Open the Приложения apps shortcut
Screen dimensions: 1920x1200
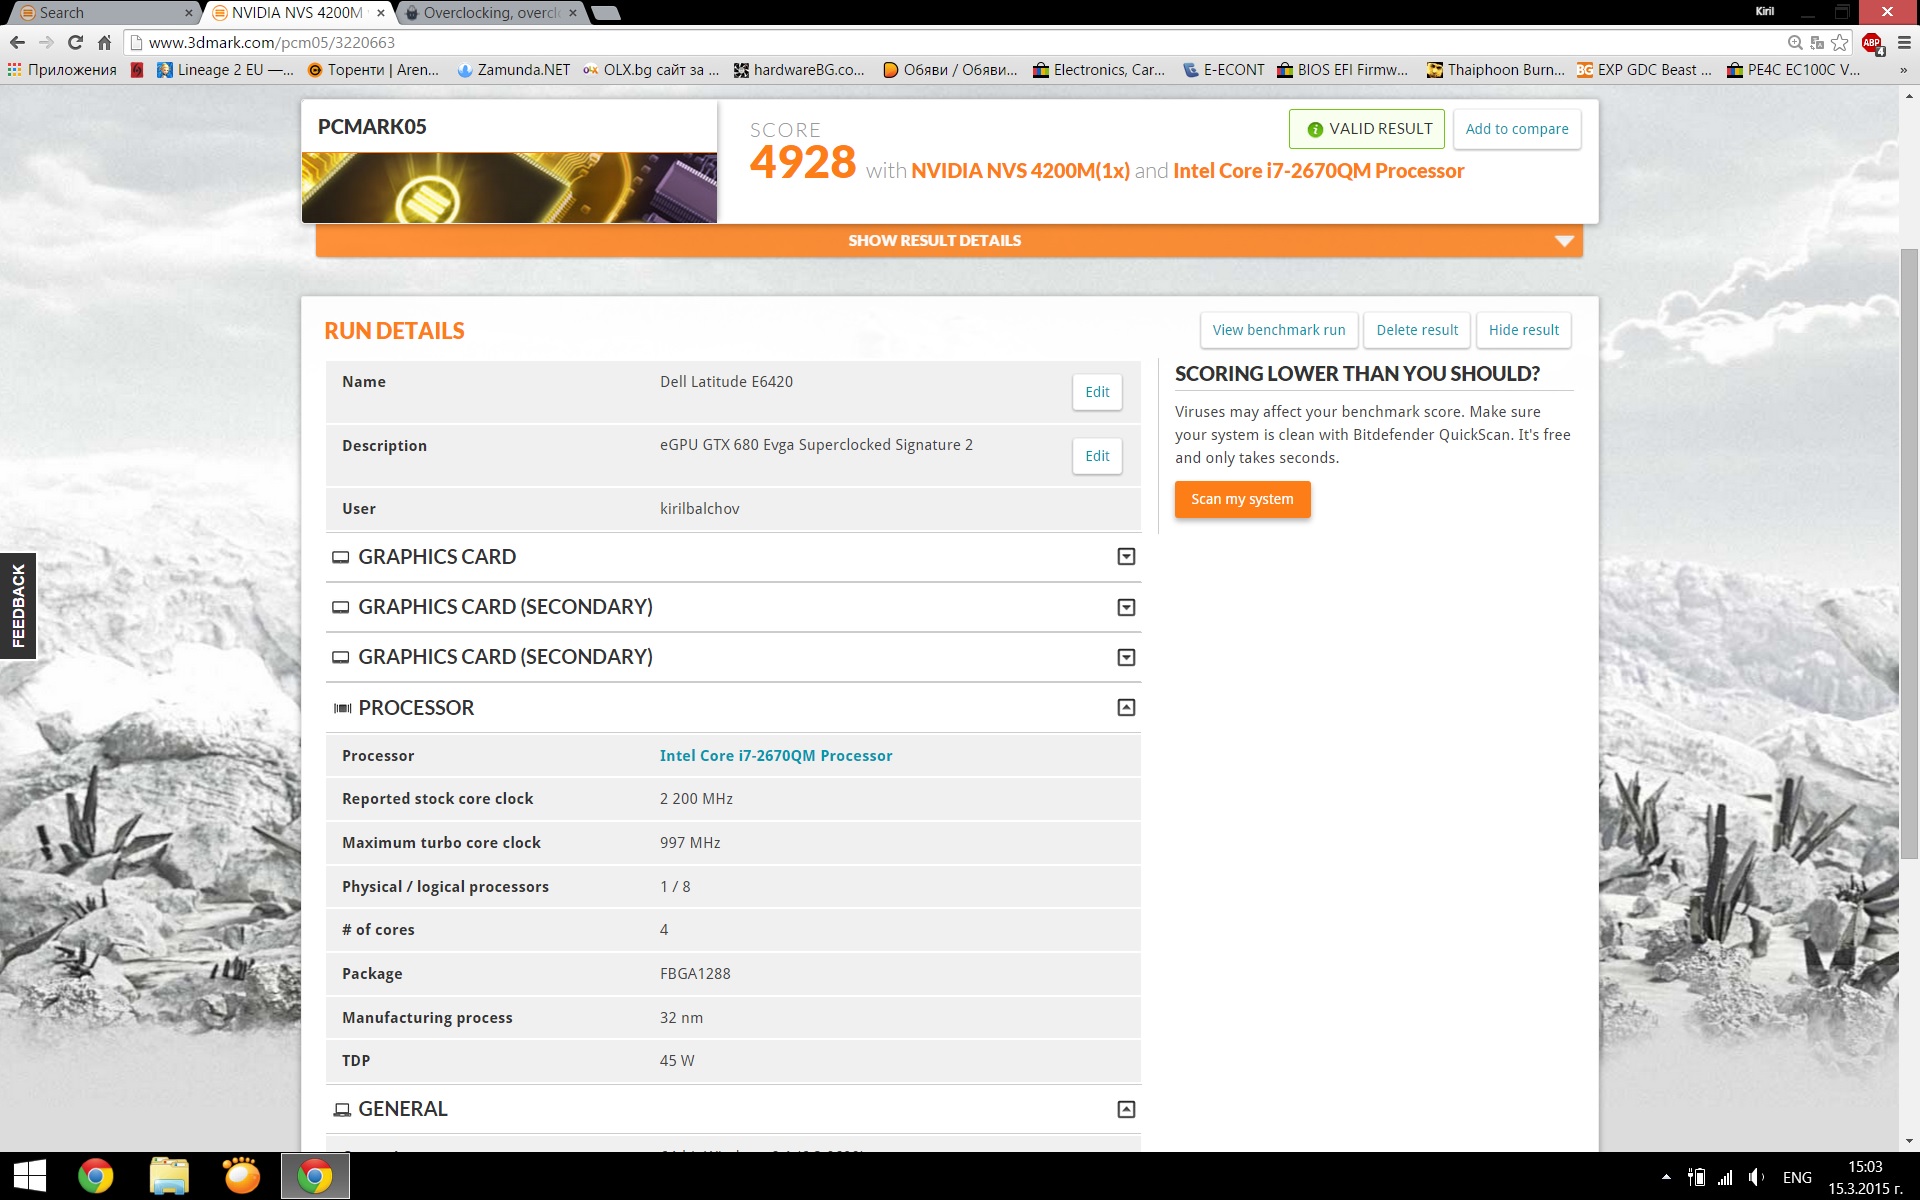click(x=62, y=70)
